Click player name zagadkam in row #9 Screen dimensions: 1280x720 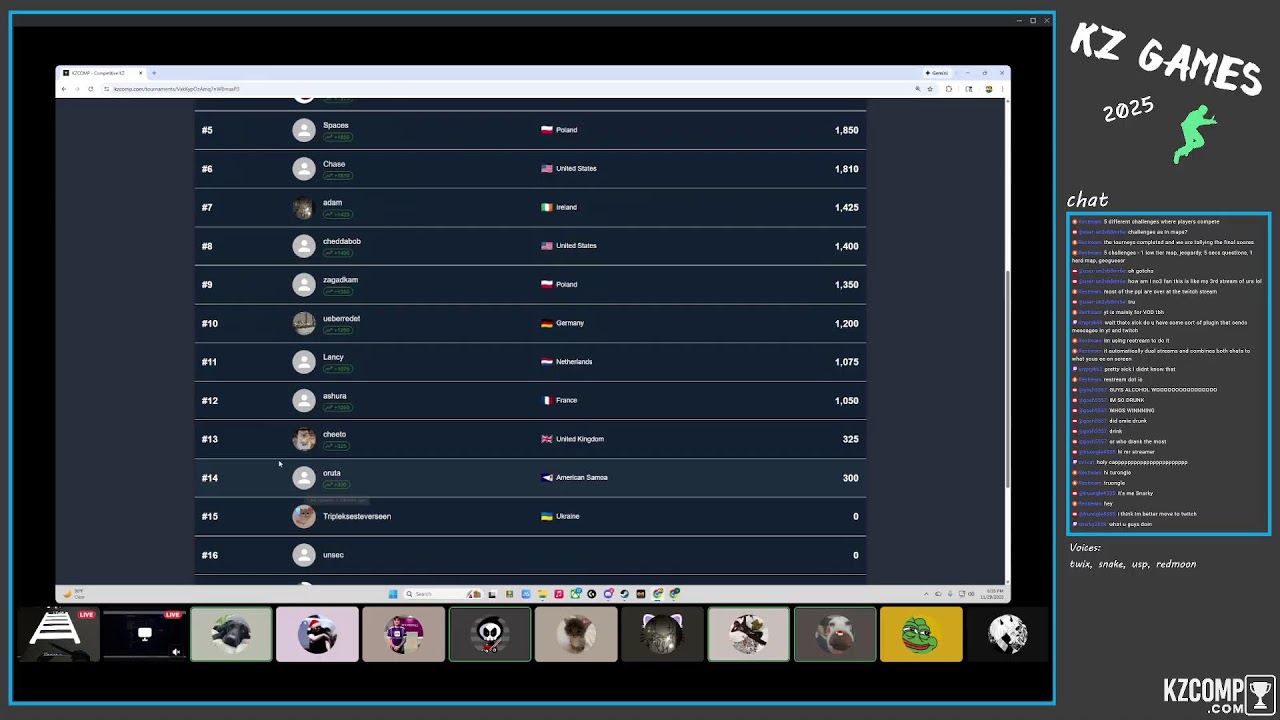340,280
